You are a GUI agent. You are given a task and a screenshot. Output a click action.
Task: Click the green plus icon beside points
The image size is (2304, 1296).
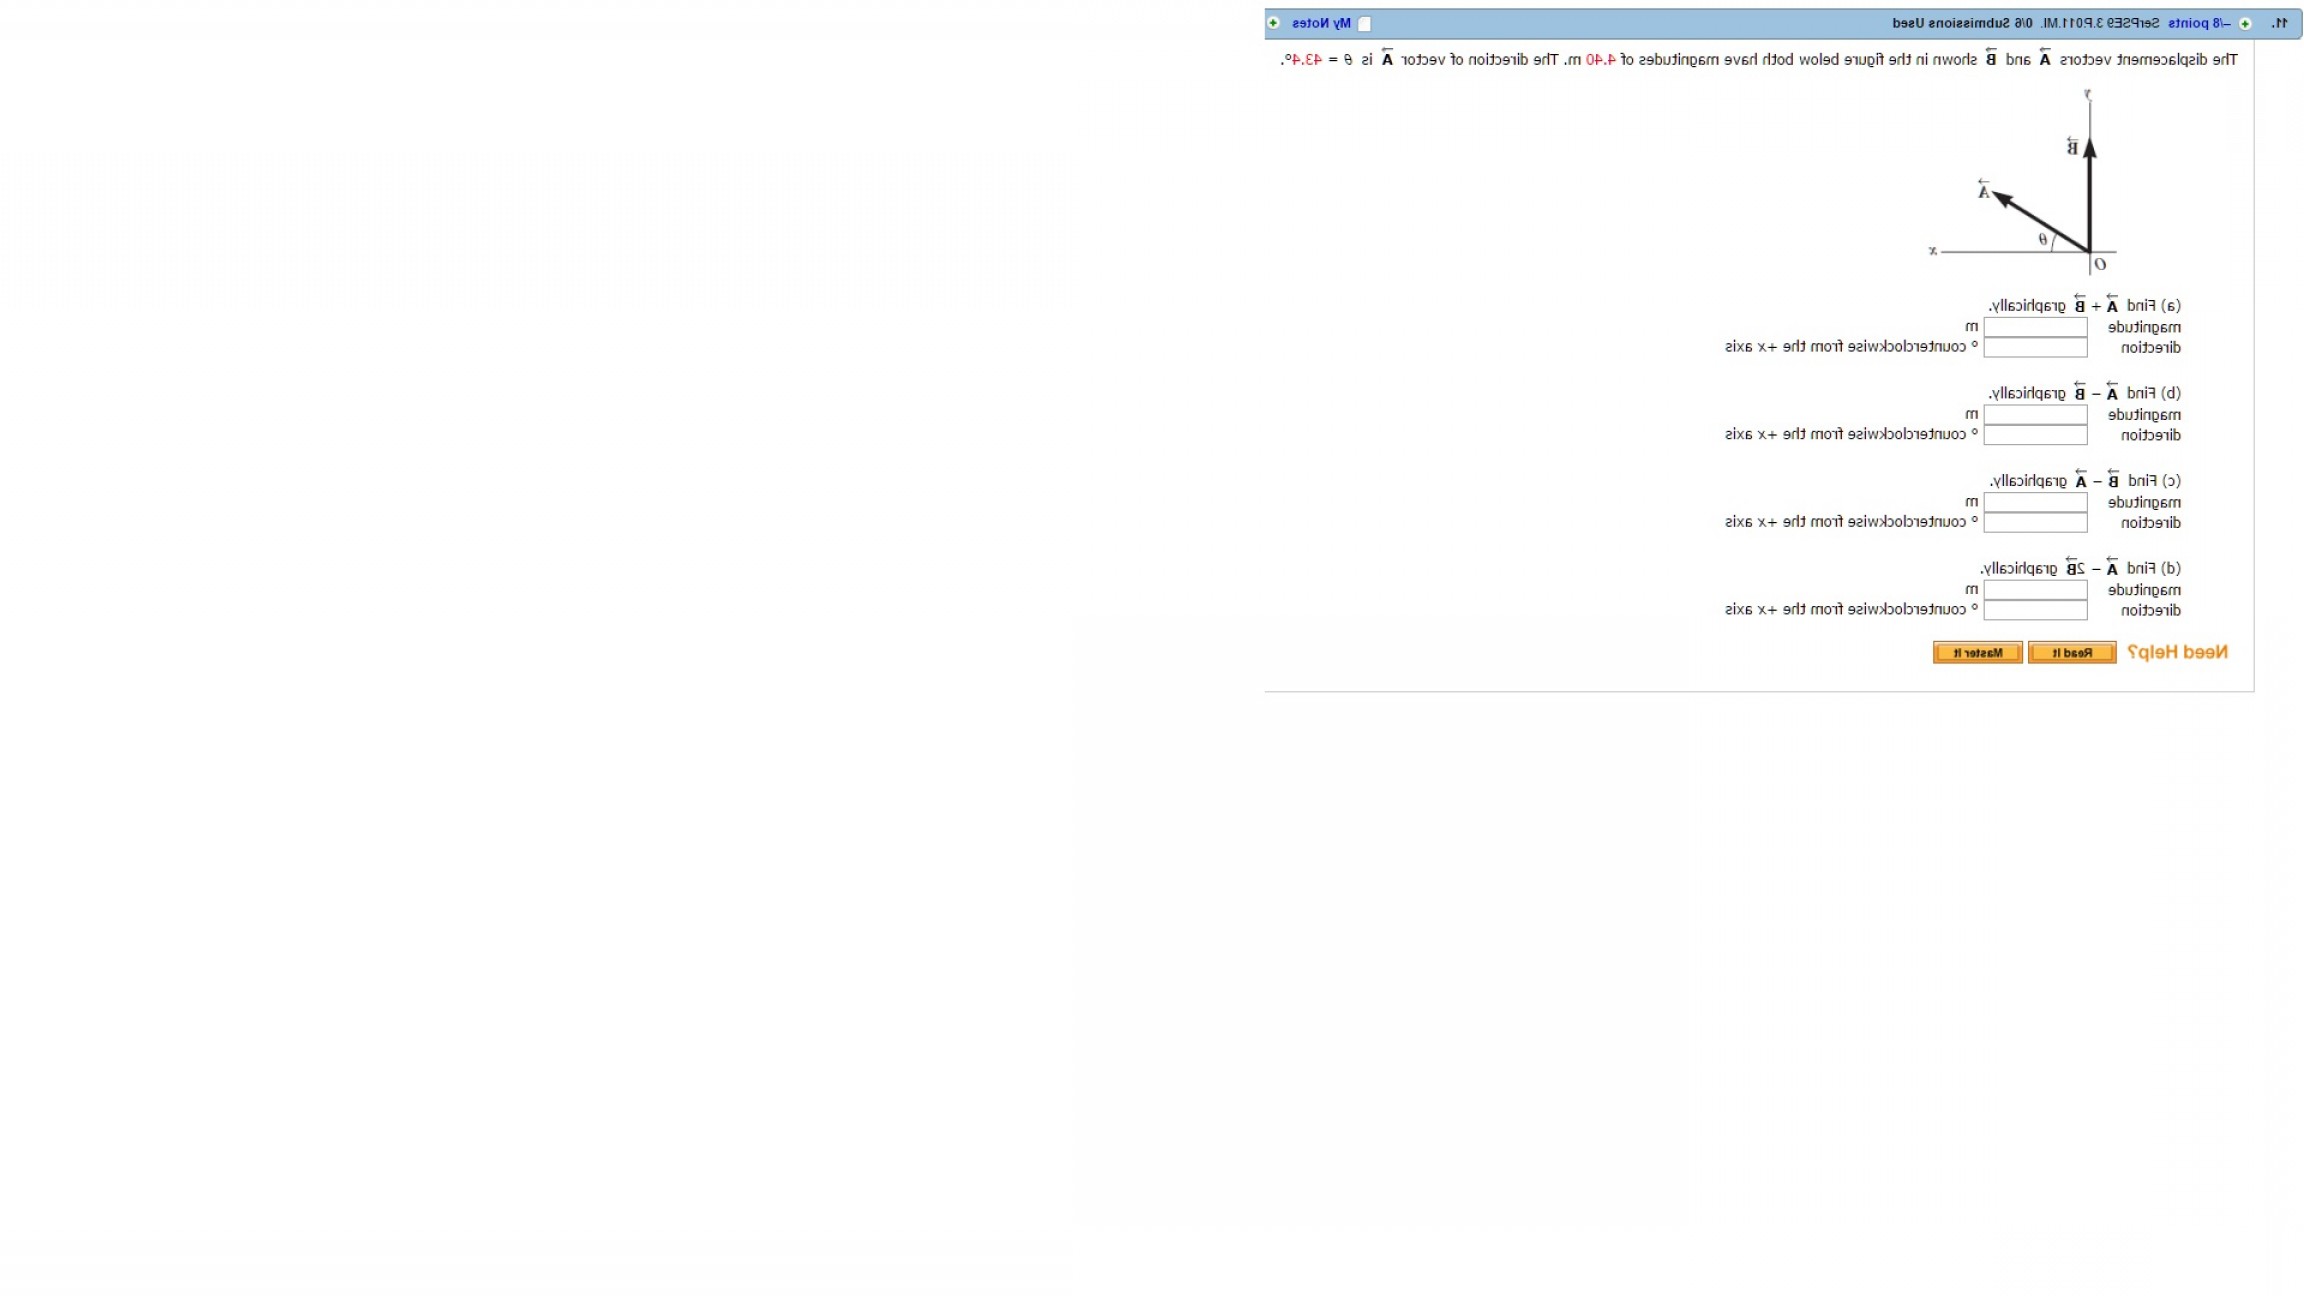[x=2245, y=23]
